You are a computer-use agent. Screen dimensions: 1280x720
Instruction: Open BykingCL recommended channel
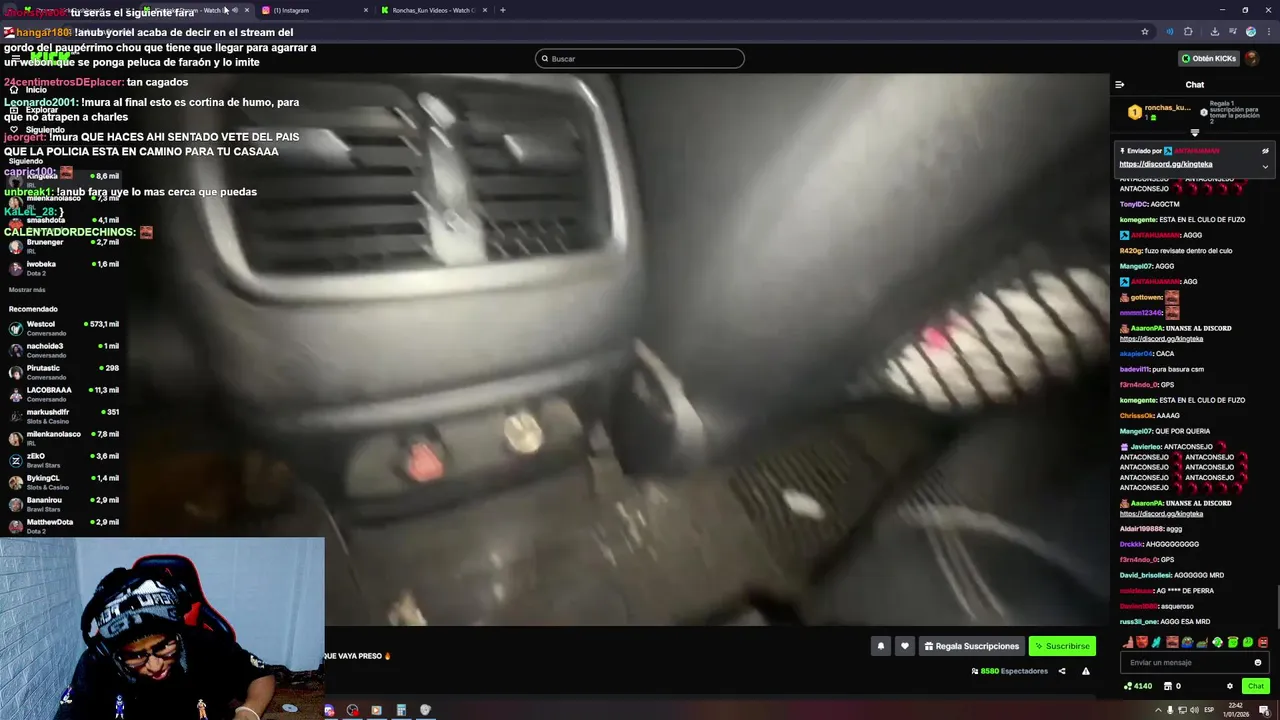click(x=64, y=482)
